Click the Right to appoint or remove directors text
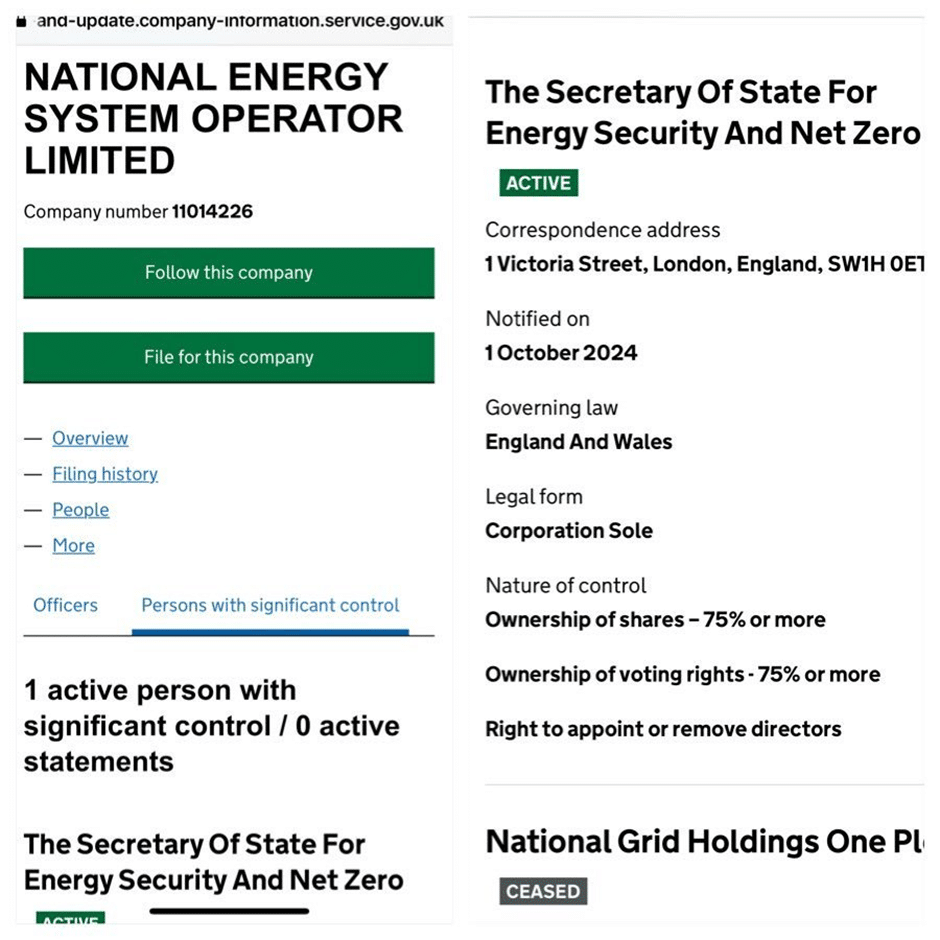The image size is (940, 940). (663, 729)
